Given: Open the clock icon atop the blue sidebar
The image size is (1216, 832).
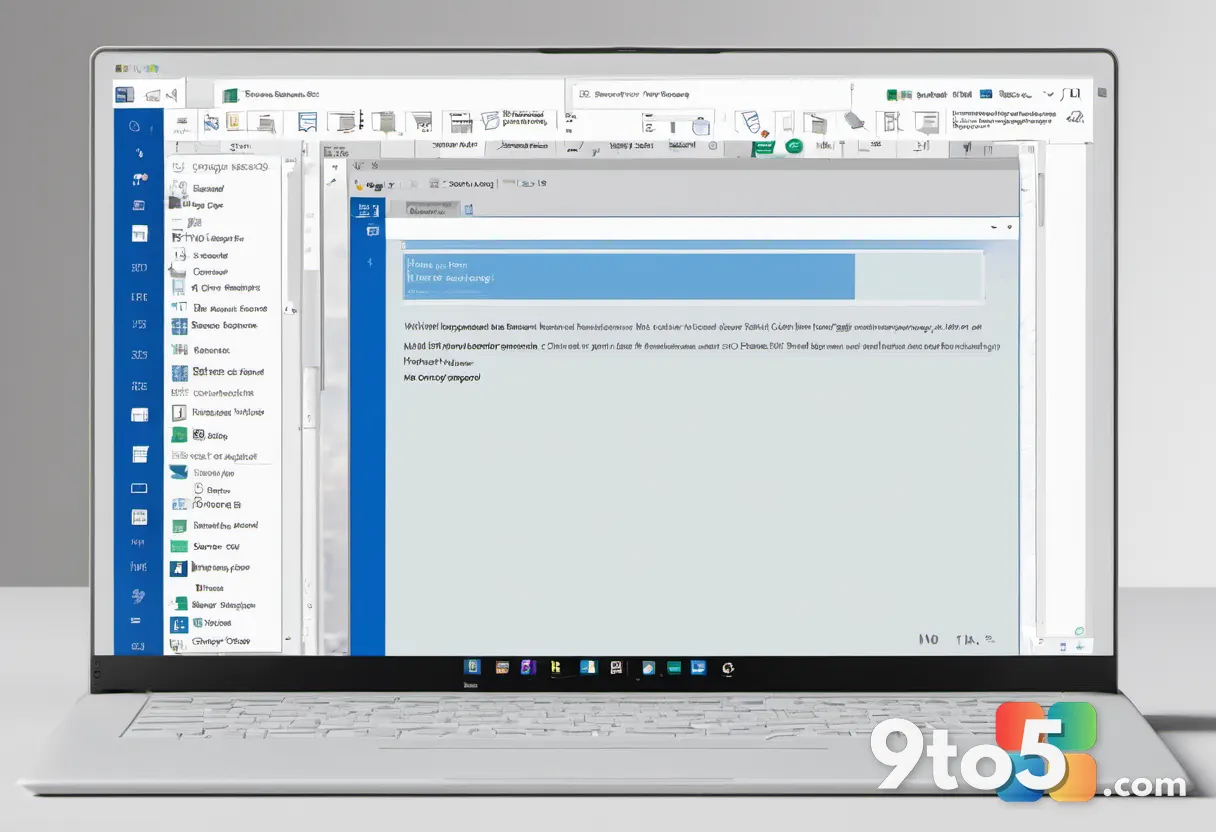Looking at the screenshot, I should point(134,127).
